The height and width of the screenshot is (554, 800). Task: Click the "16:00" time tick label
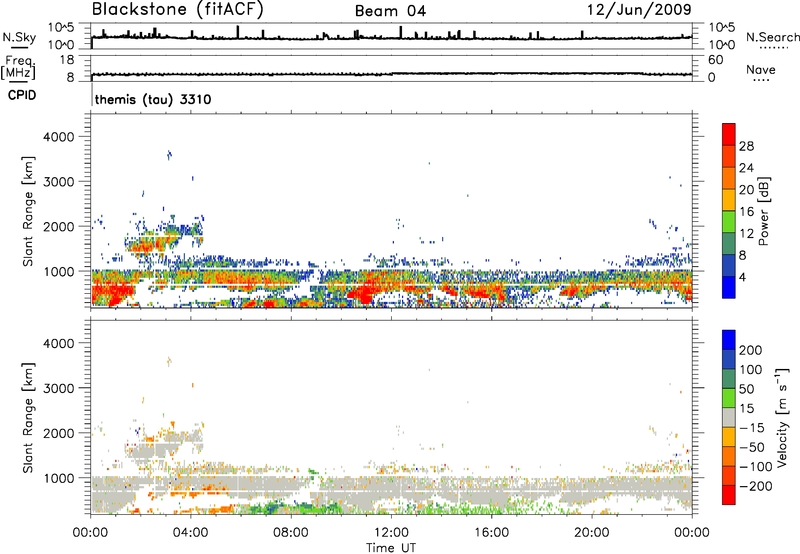tap(491, 533)
